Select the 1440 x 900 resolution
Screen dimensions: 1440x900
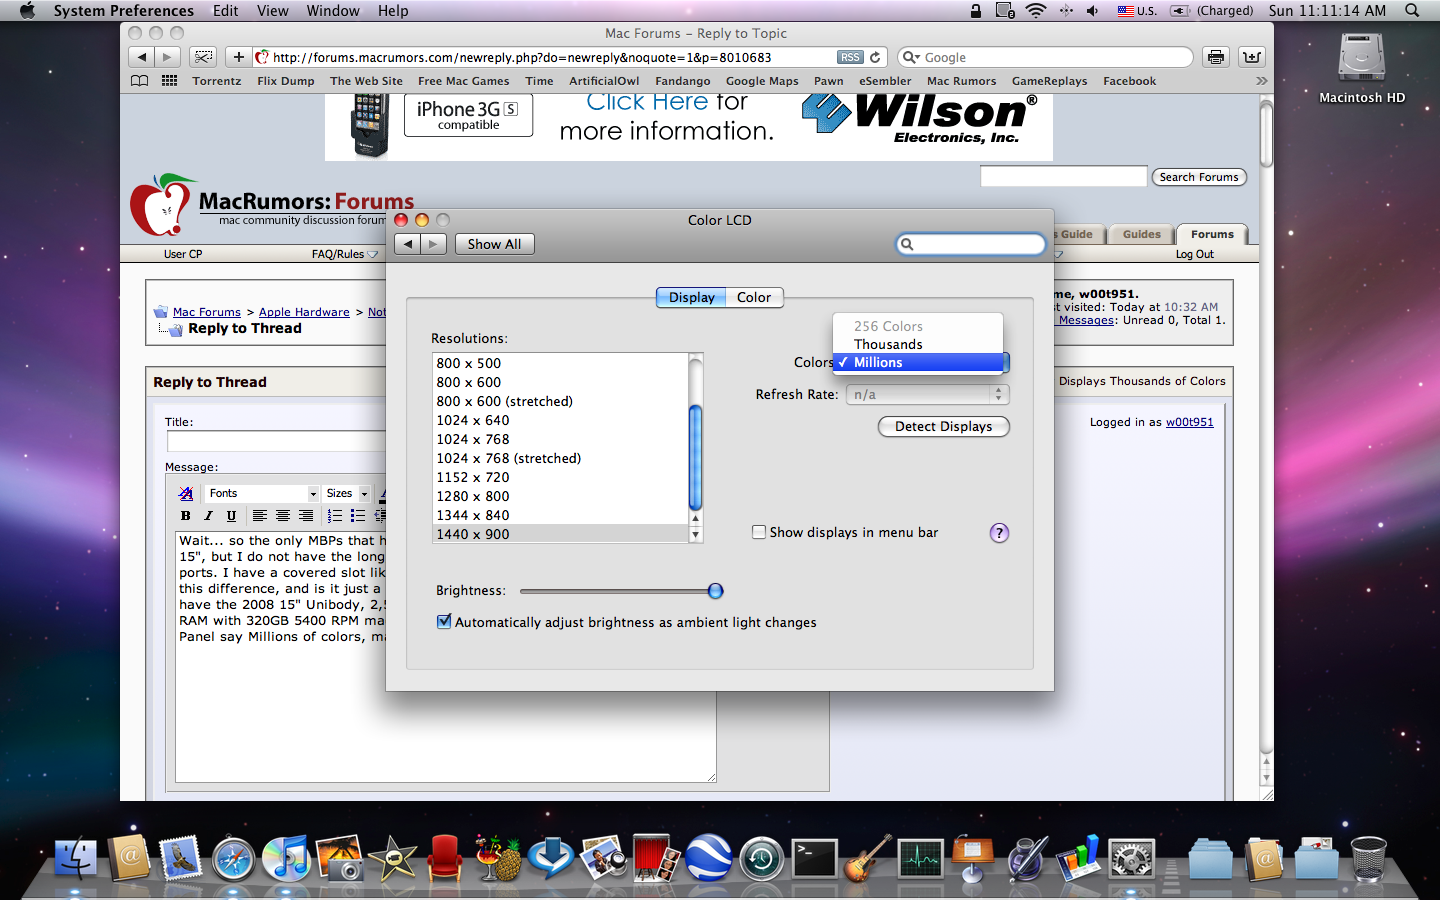[x=561, y=534]
